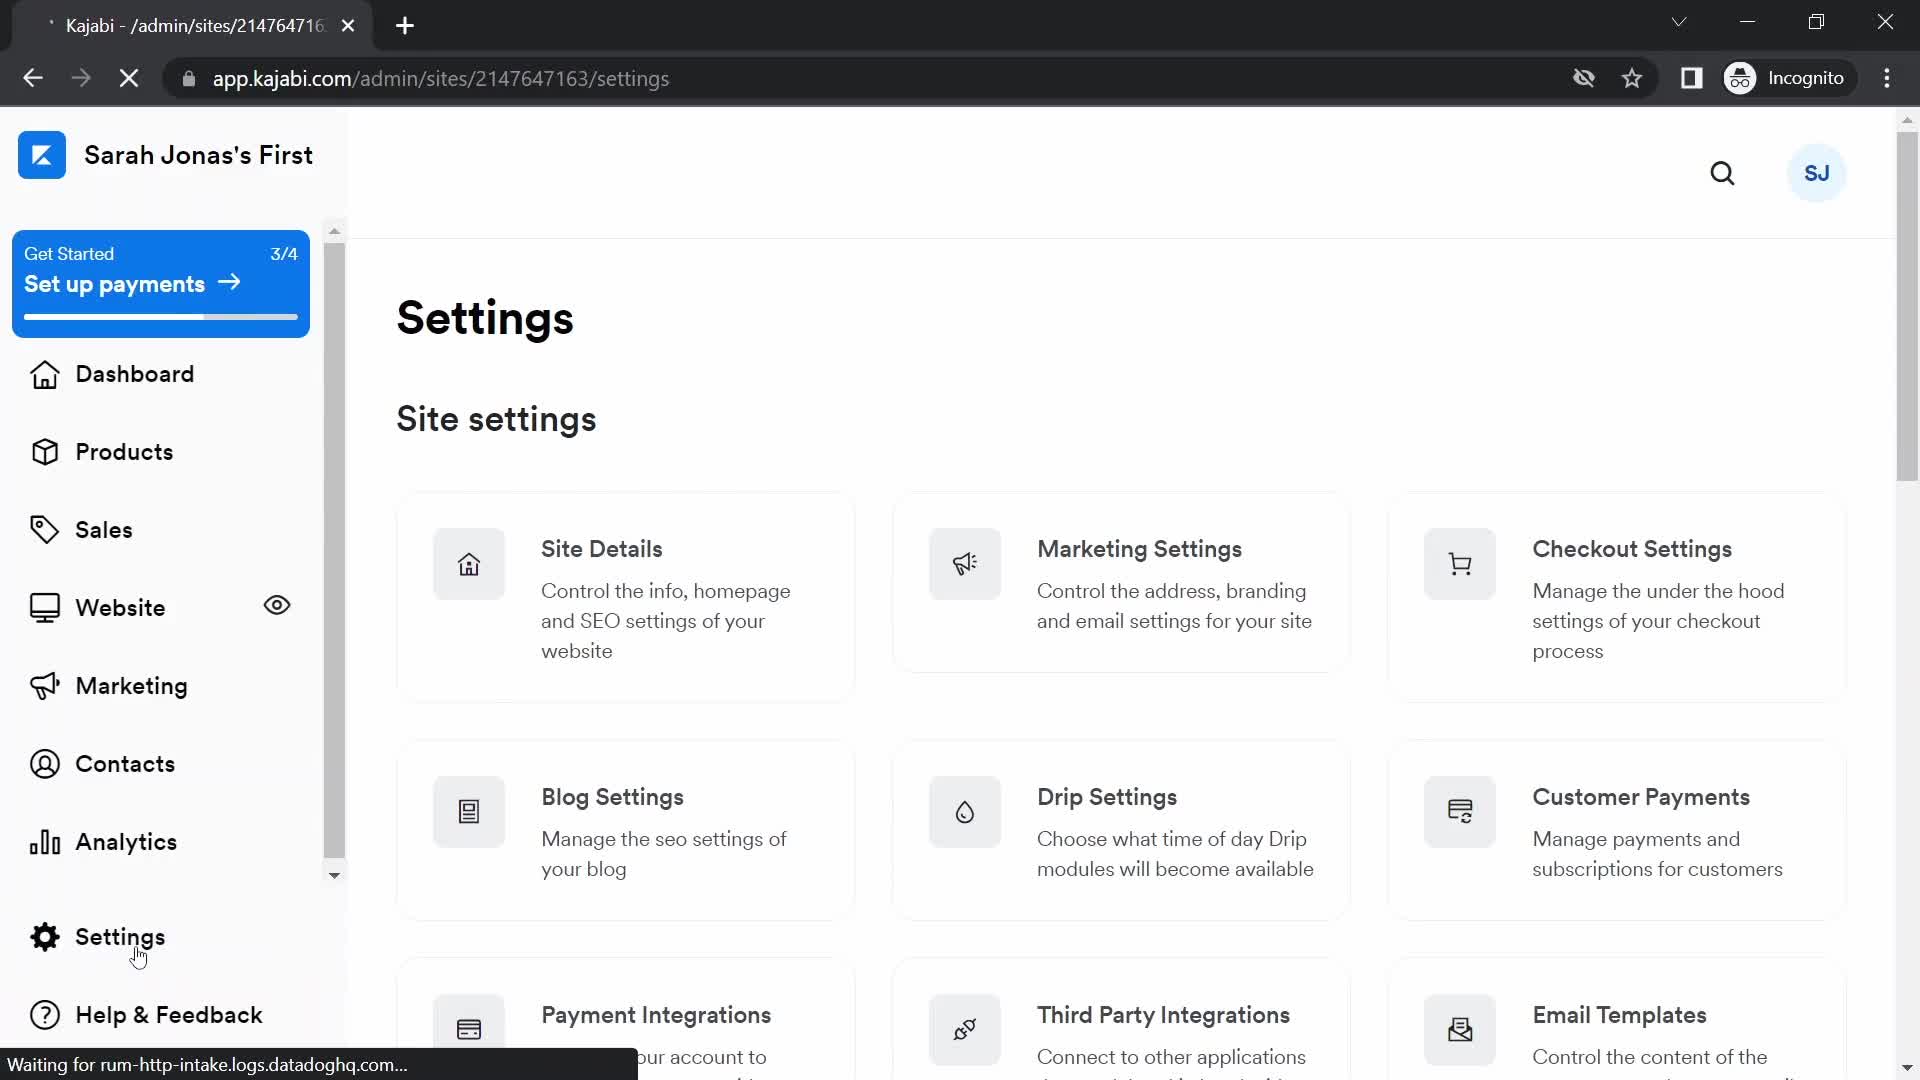The image size is (1920, 1080).
Task: Click the Analytics bar chart icon
Action: 44,842
